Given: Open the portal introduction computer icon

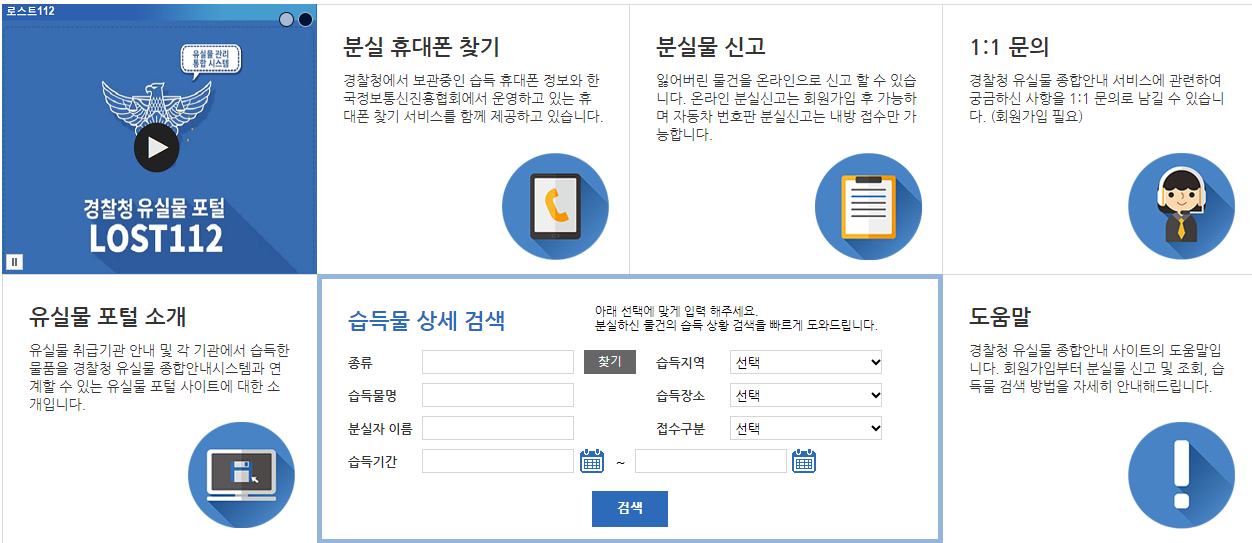Looking at the screenshot, I should pos(241,475).
